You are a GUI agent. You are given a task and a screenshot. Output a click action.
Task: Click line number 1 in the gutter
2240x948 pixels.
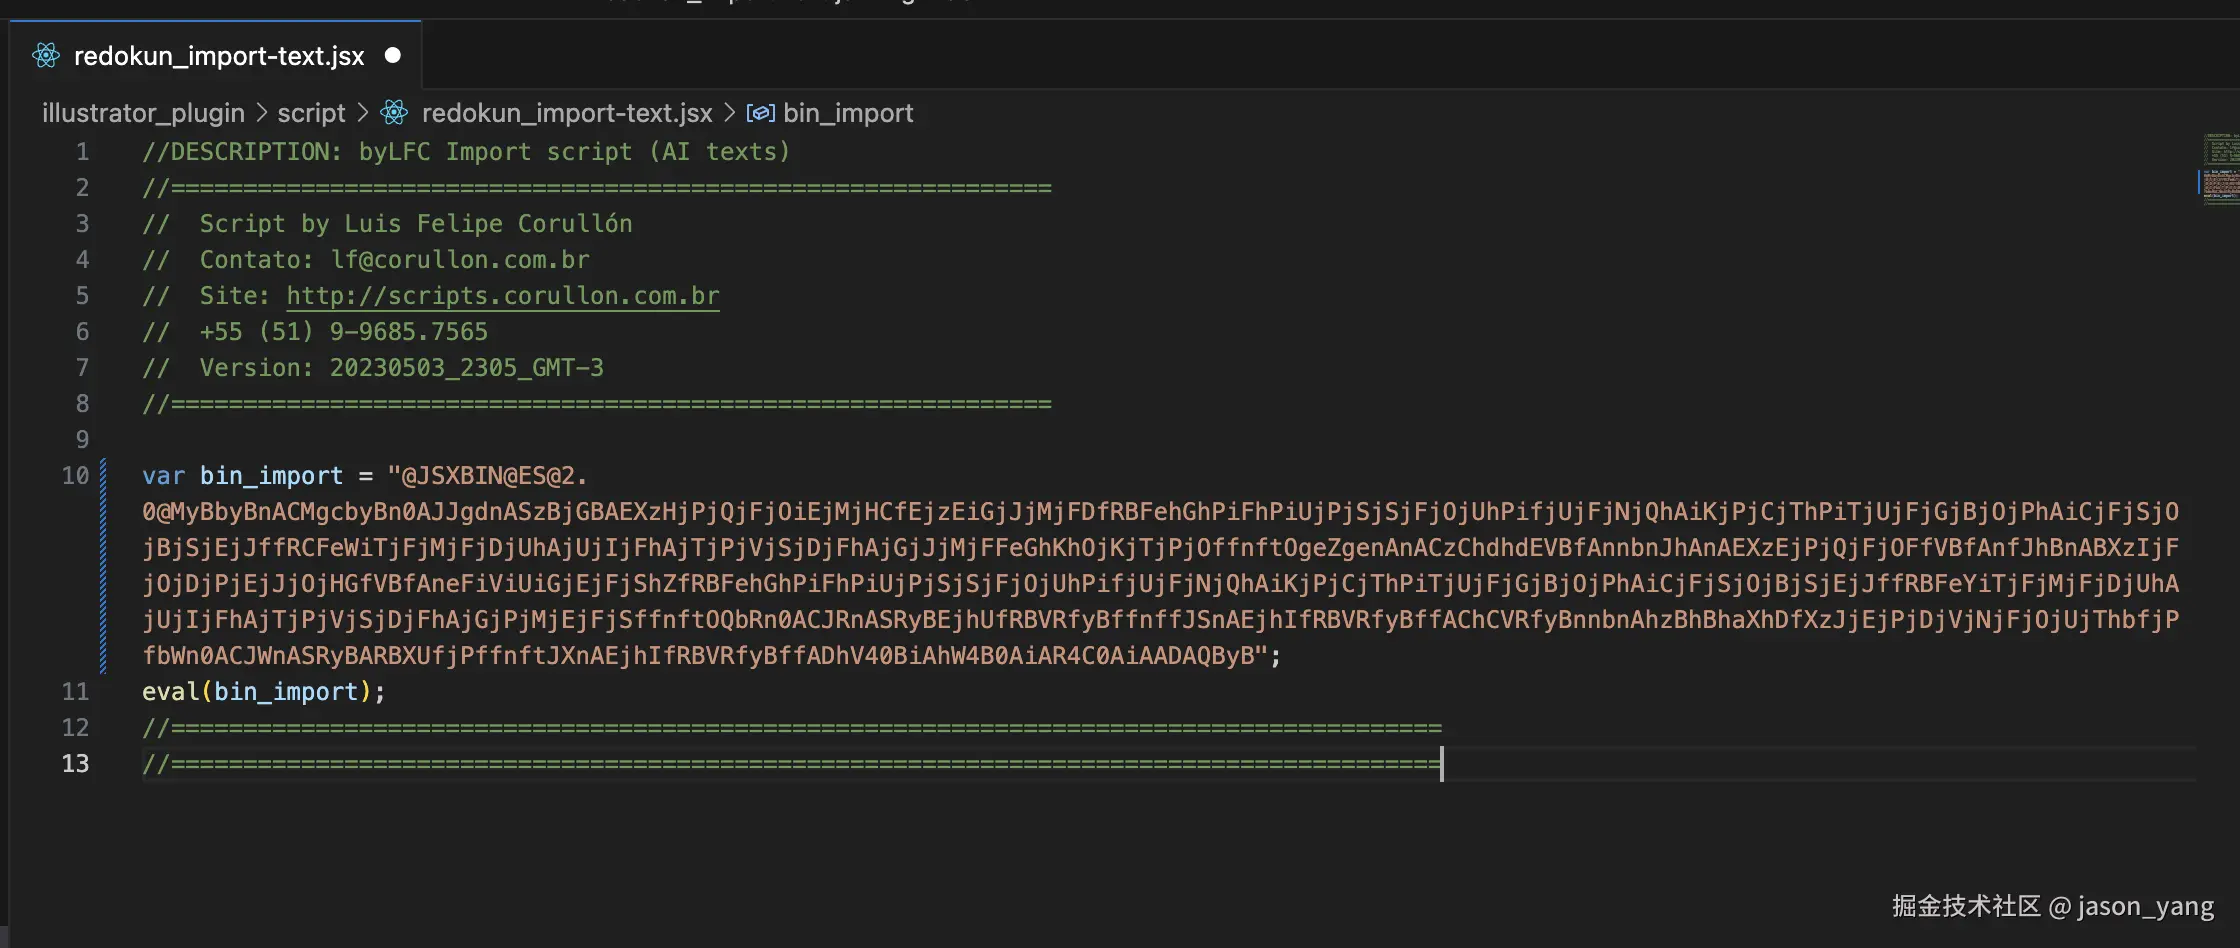[x=82, y=152]
